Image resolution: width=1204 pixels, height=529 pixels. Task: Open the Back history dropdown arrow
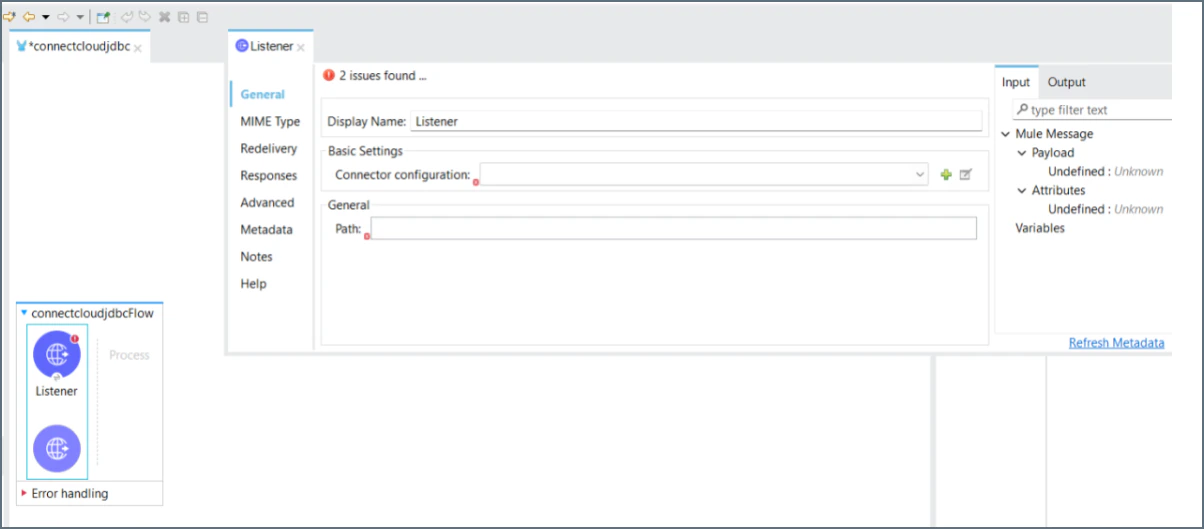46,18
